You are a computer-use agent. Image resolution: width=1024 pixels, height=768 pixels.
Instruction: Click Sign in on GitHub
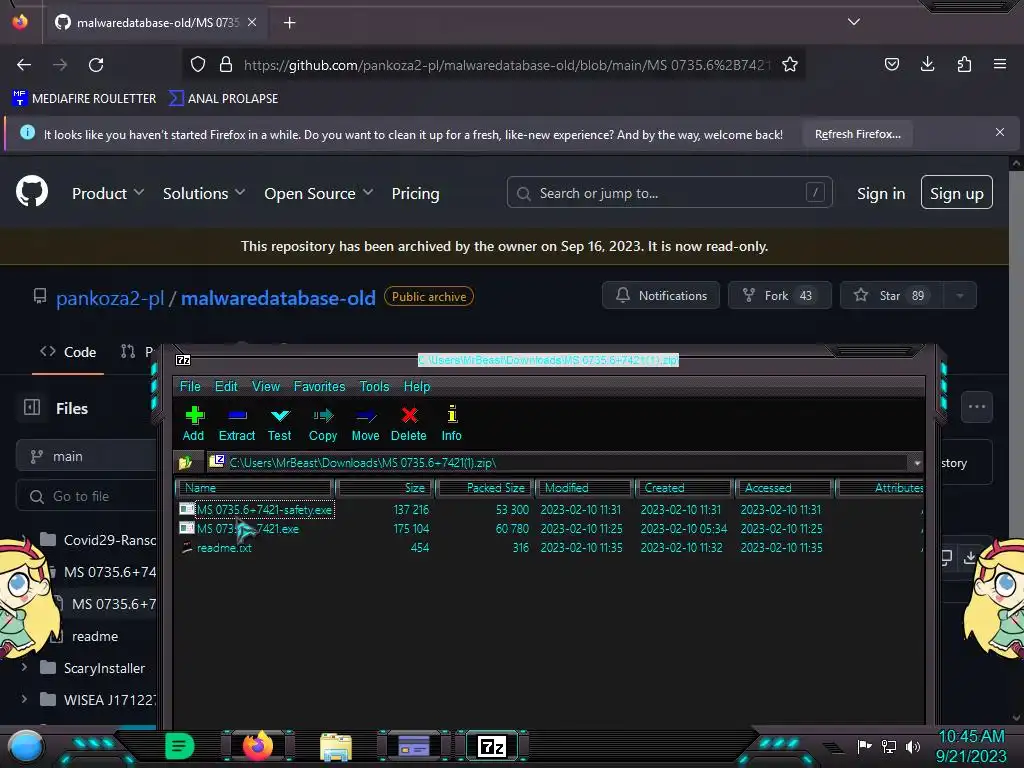click(881, 193)
